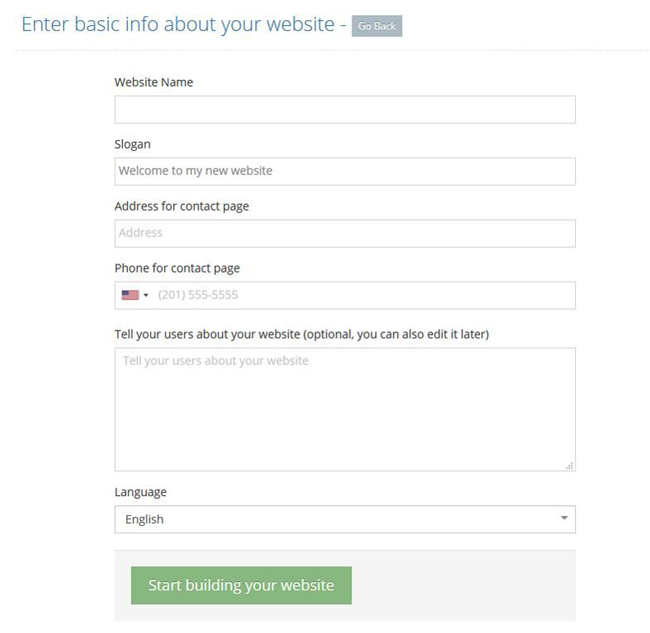This screenshot has height=633, width=650.
Task: Open the Language select showing English
Action: tap(345, 519)
